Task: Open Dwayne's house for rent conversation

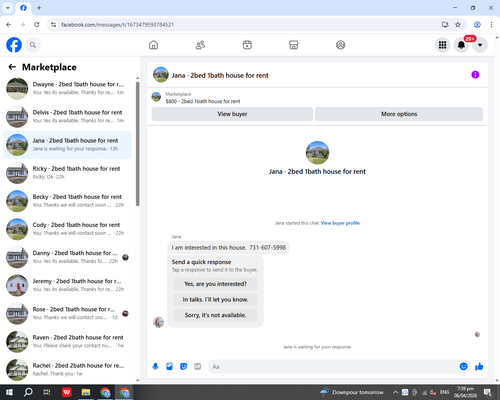Action: (67, 88)
